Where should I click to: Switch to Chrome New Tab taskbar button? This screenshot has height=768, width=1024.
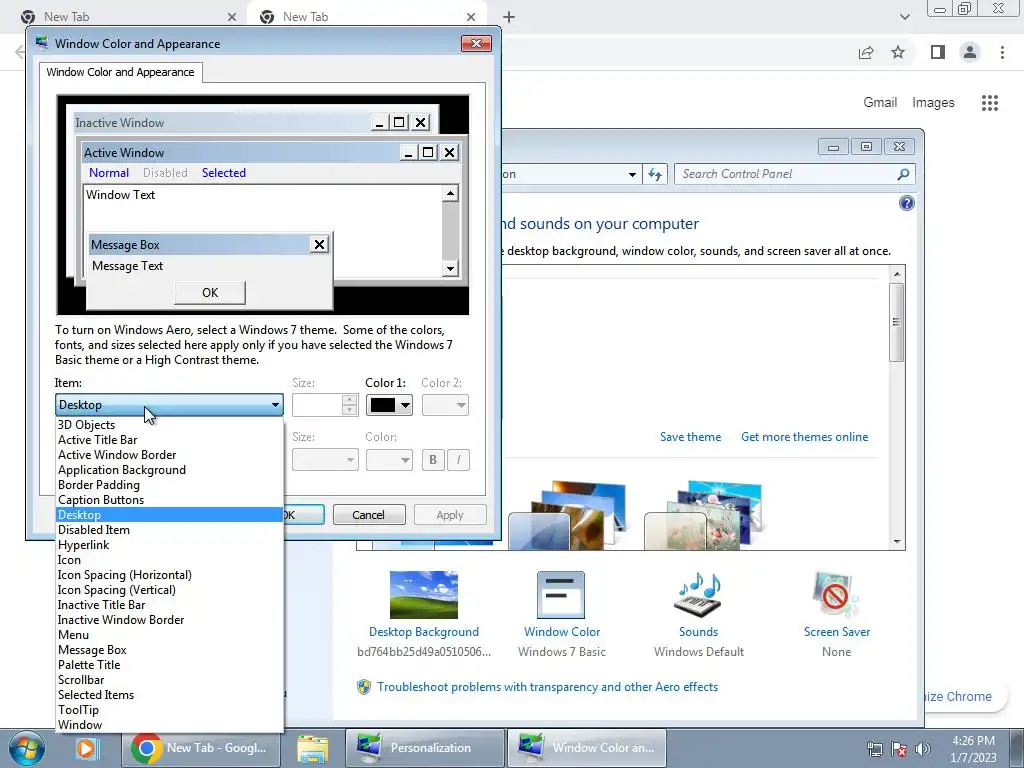coord(201,748)
